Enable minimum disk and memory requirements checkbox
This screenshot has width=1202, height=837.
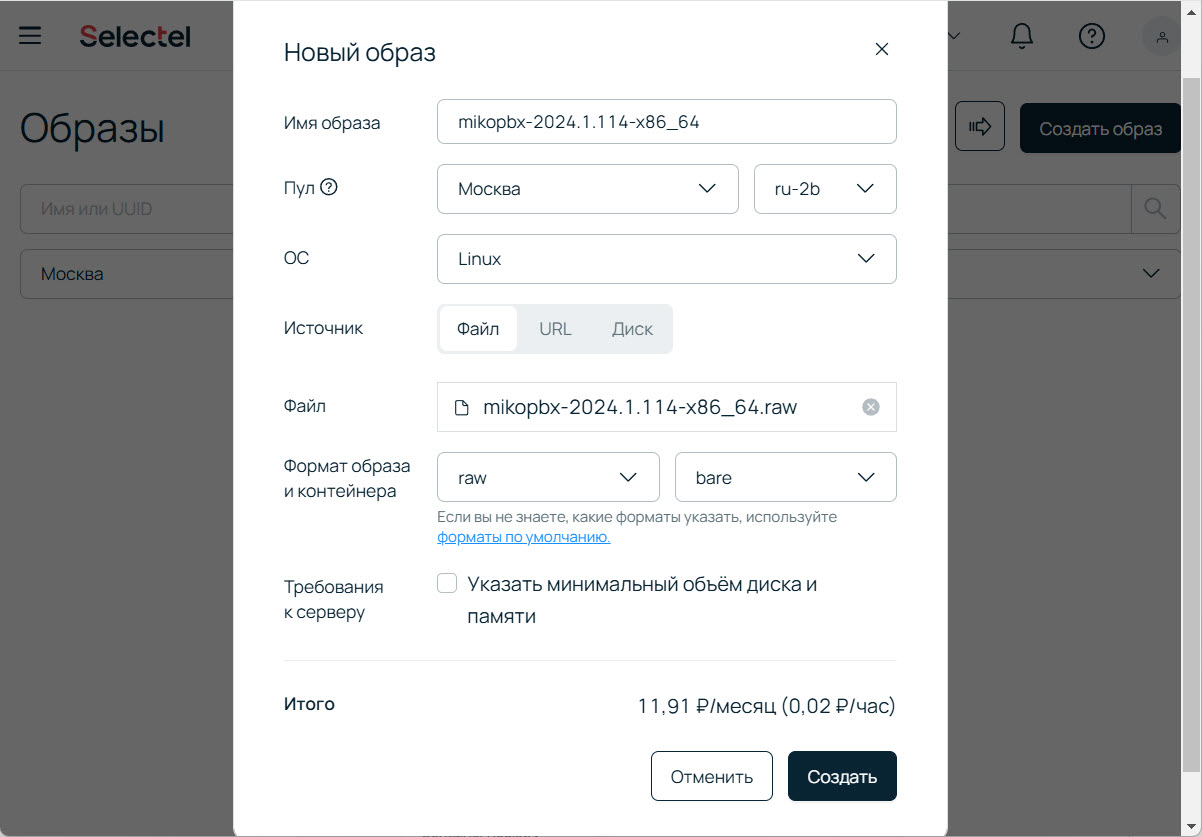click(x=447, y=584)
